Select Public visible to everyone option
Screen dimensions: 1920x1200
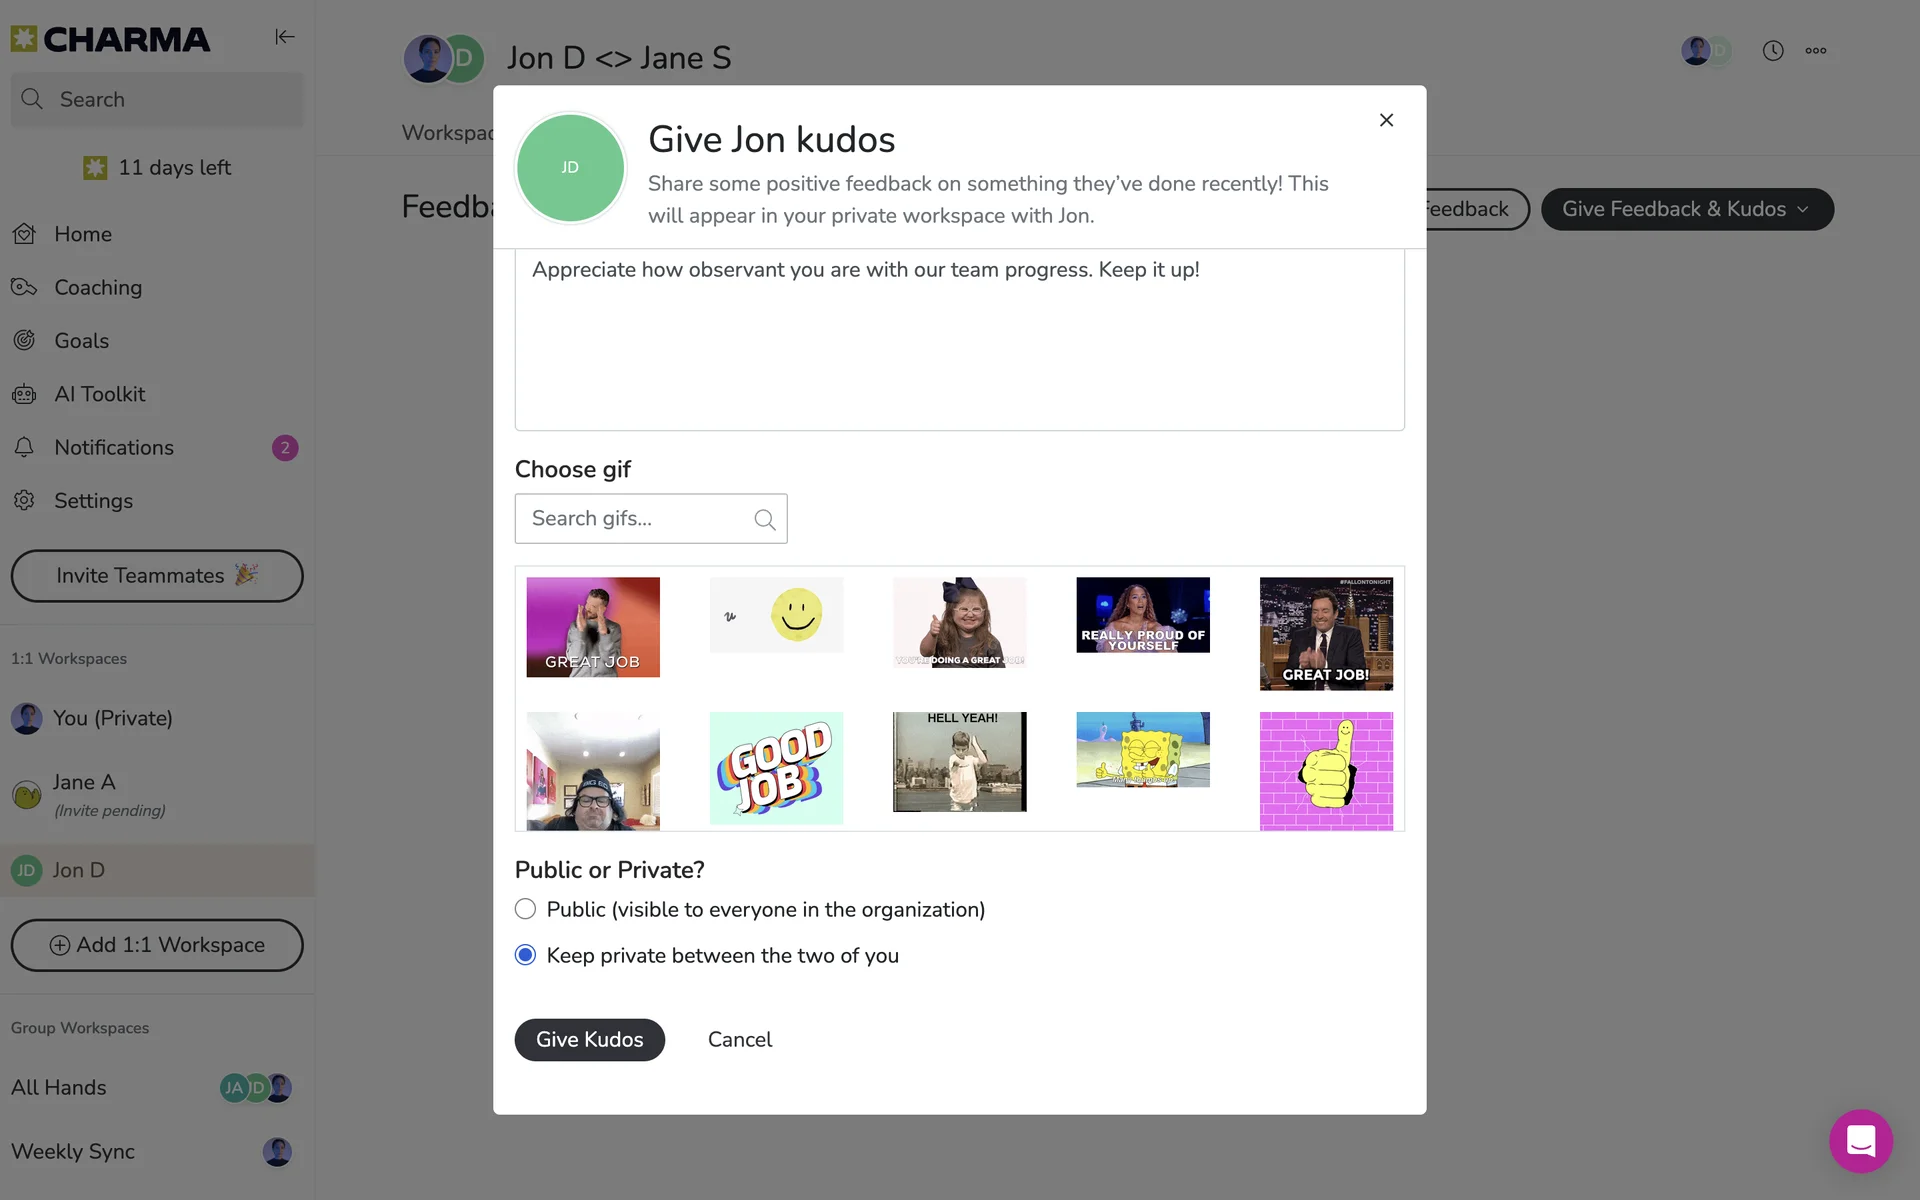pos(525,909)
